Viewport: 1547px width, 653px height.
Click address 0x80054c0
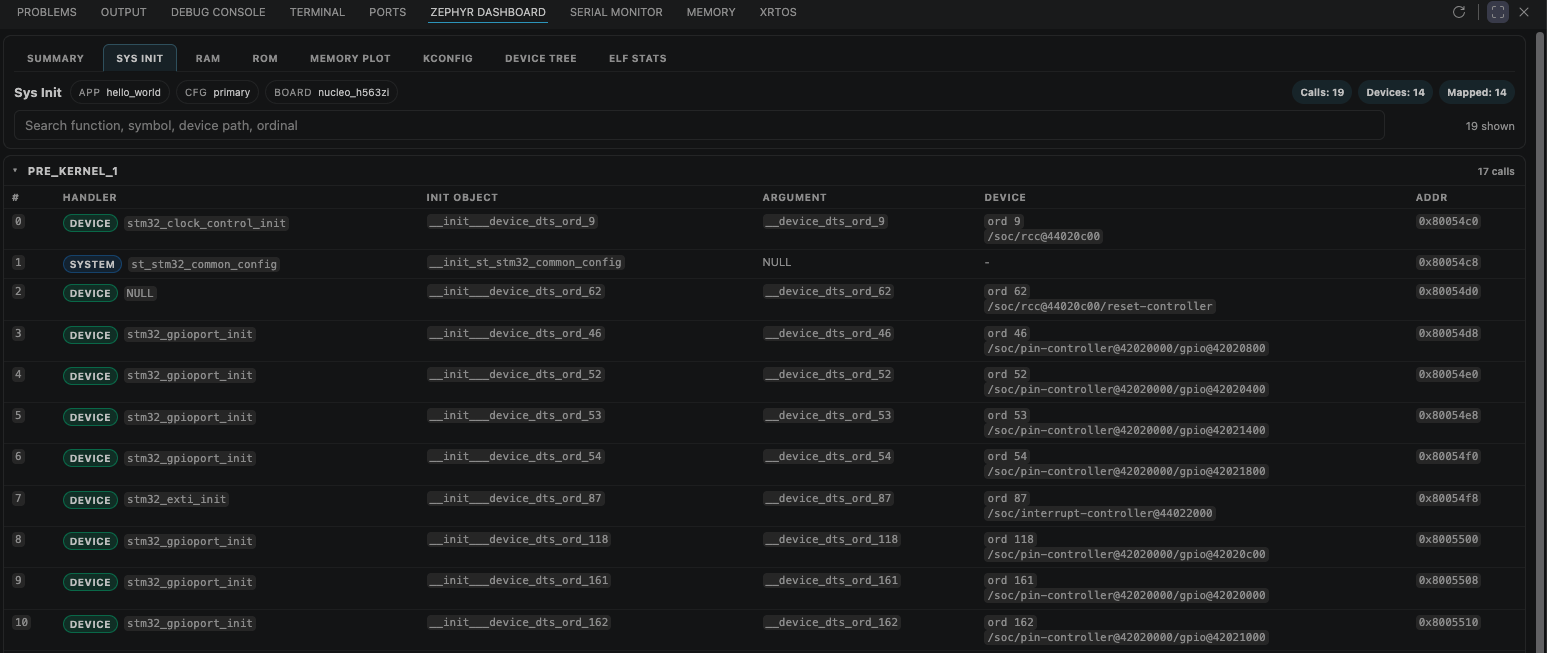1448,221
